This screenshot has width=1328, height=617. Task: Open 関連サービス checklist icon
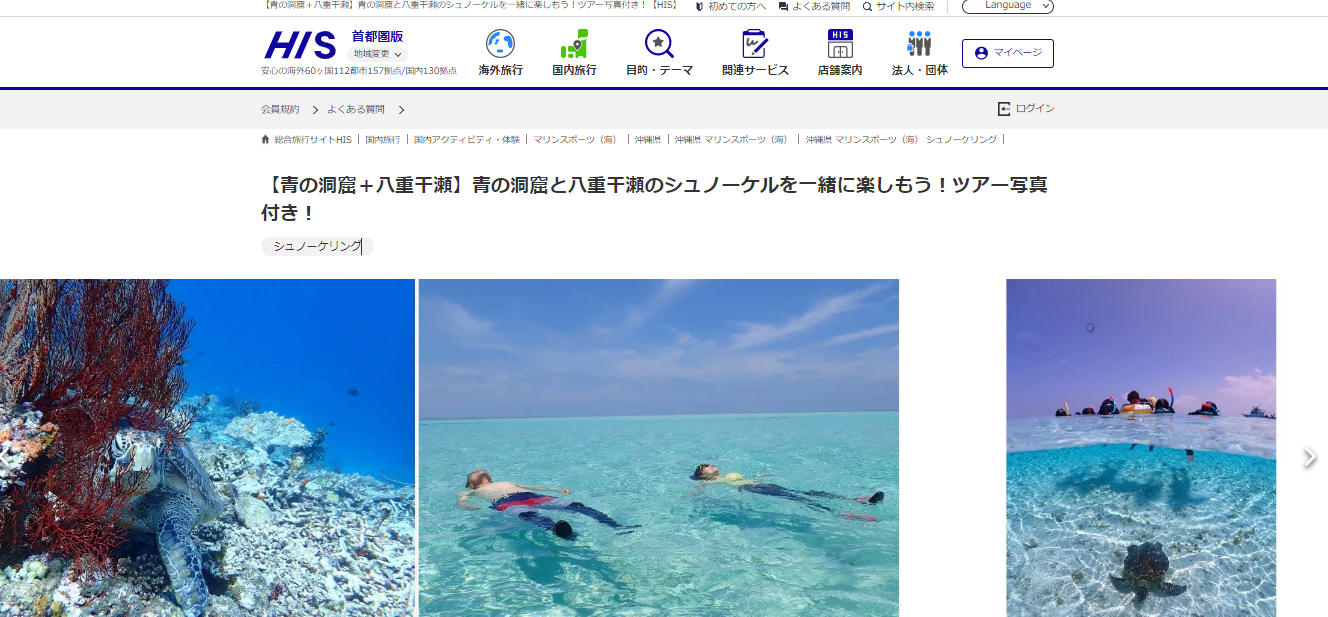pos(755,45)
